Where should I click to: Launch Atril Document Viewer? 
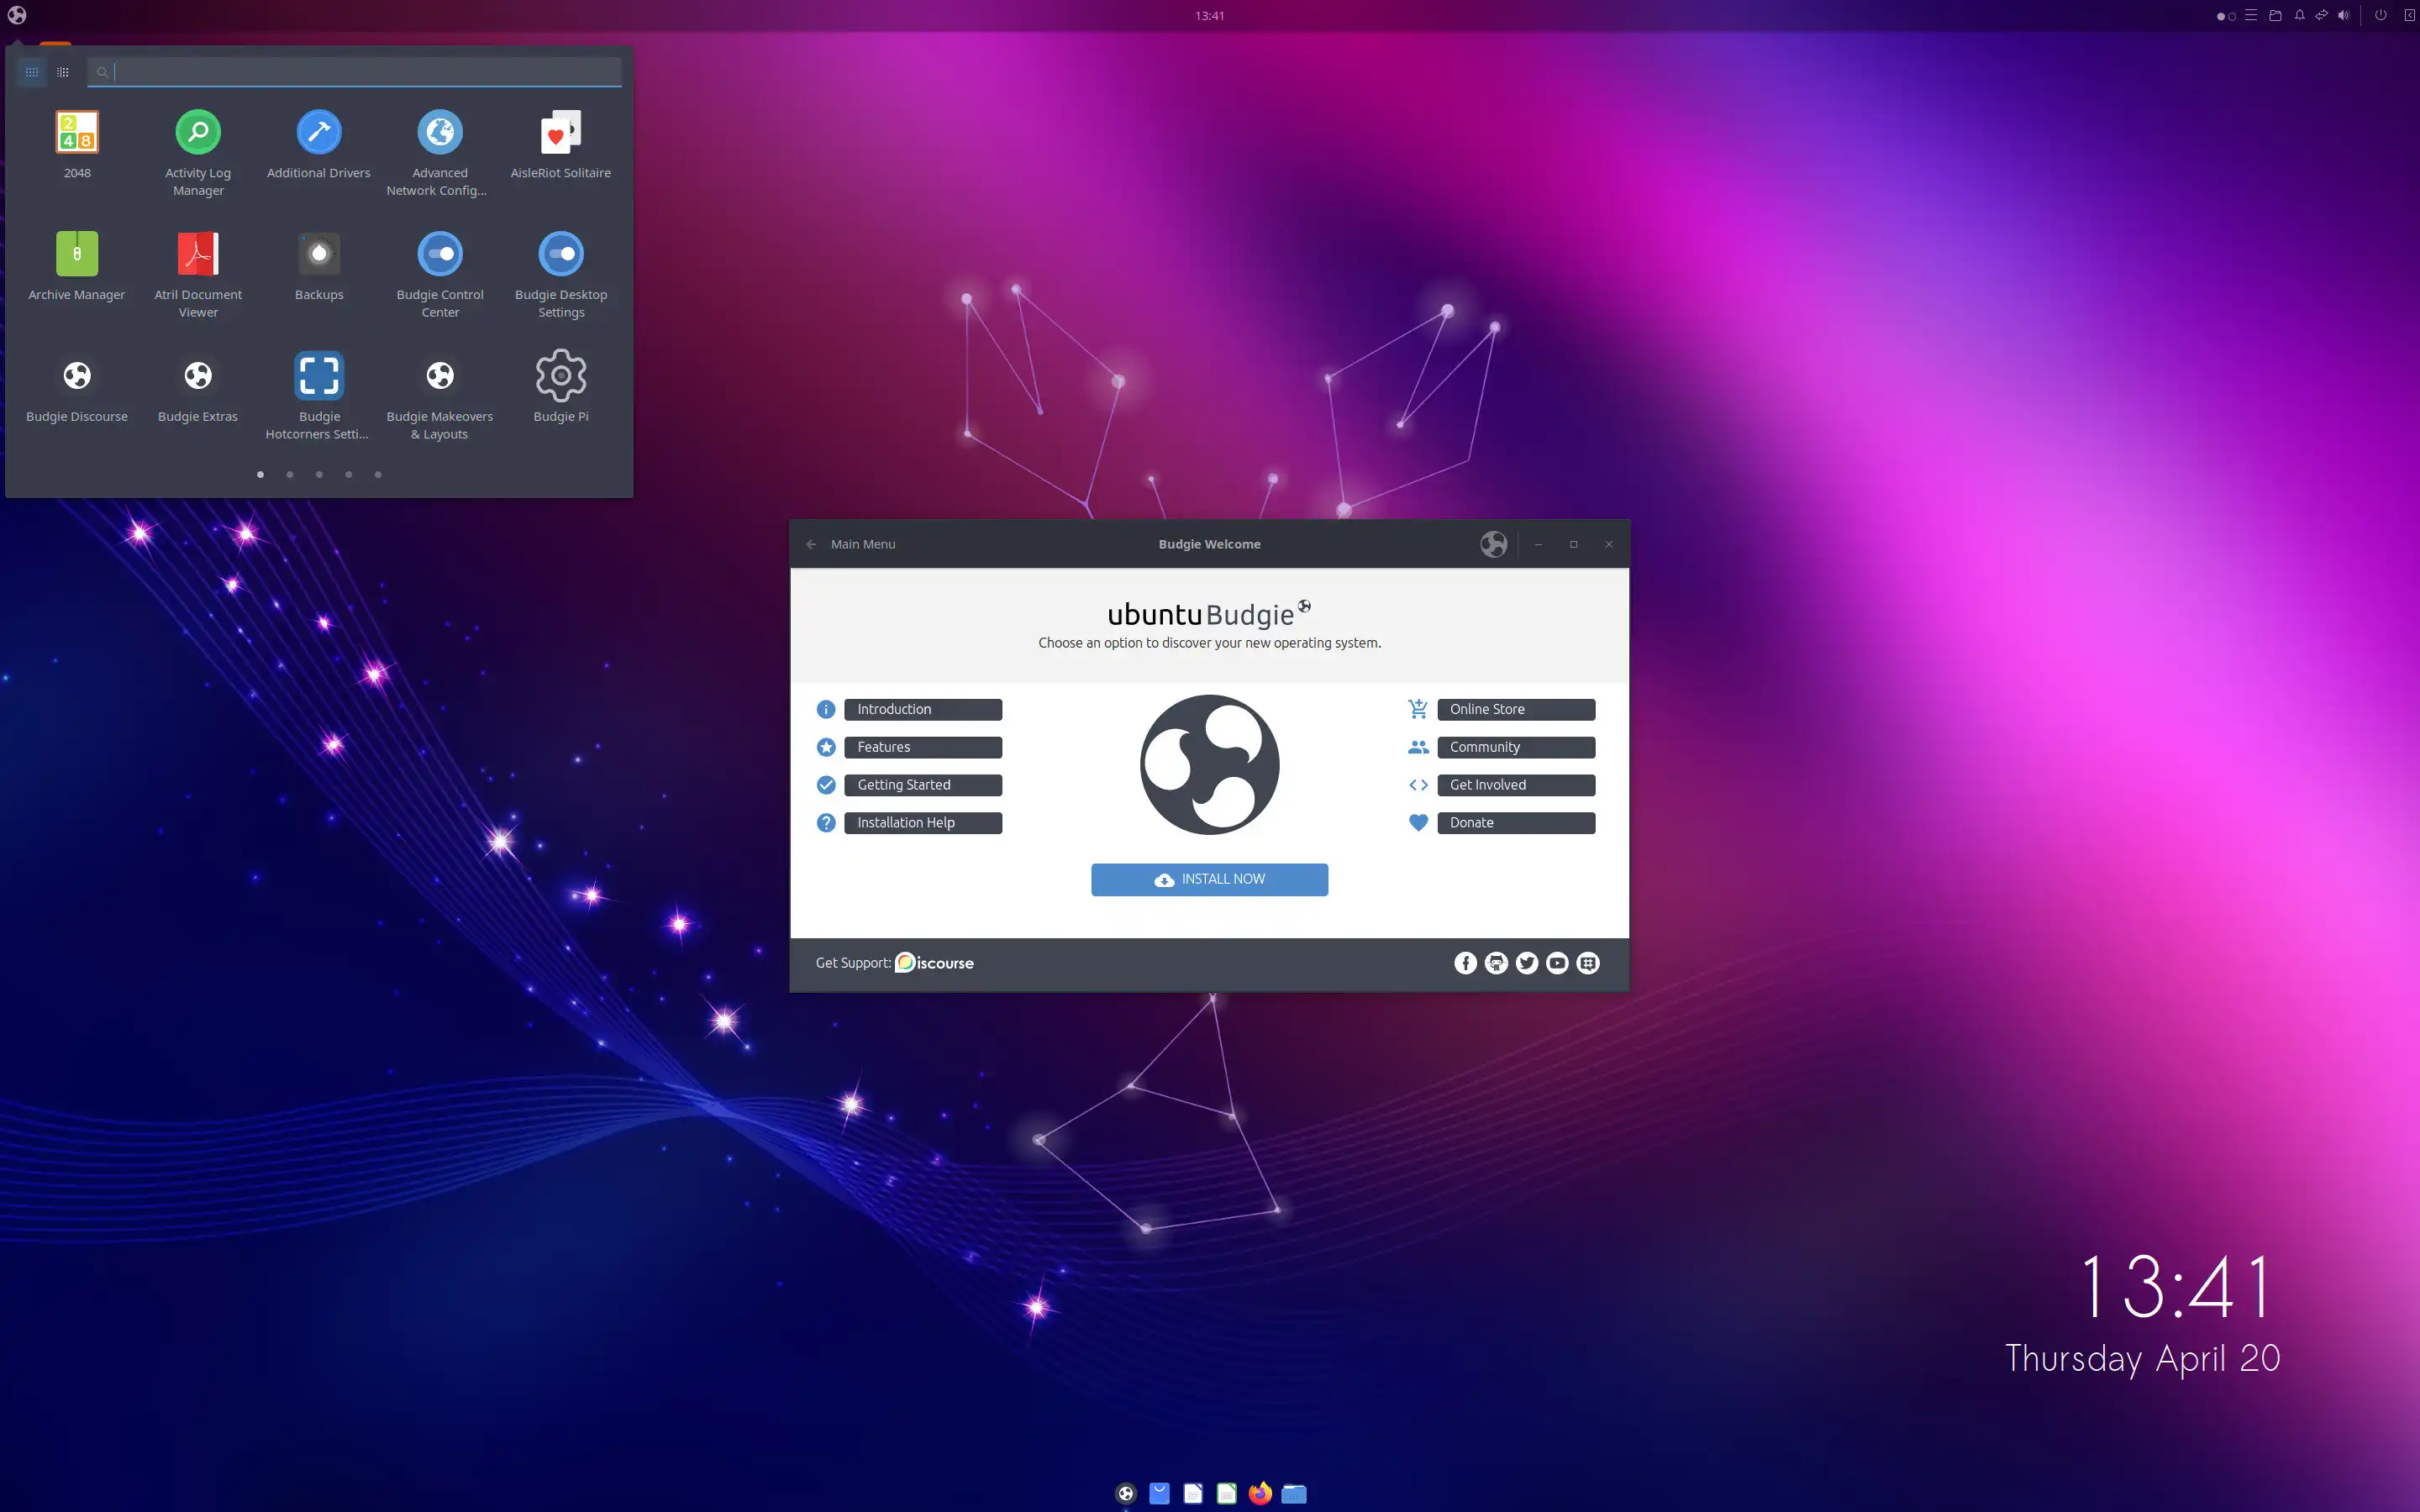pyautogui.click(x=198, y=254)
